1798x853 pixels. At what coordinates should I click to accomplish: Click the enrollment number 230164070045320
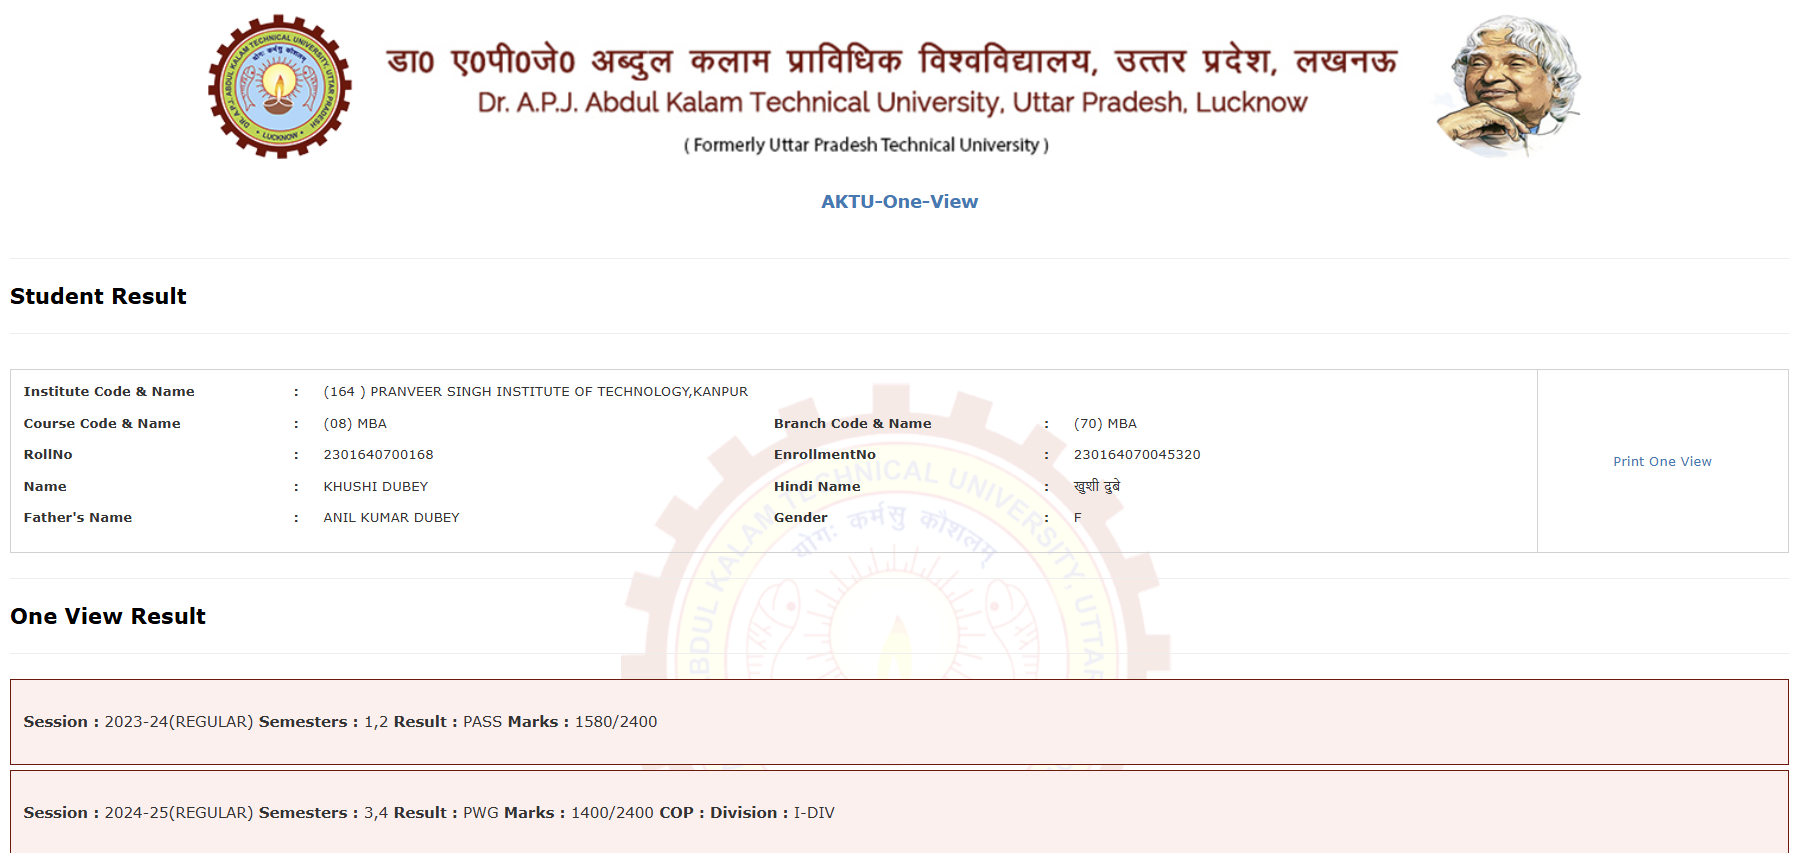[x=1137, y=455]
